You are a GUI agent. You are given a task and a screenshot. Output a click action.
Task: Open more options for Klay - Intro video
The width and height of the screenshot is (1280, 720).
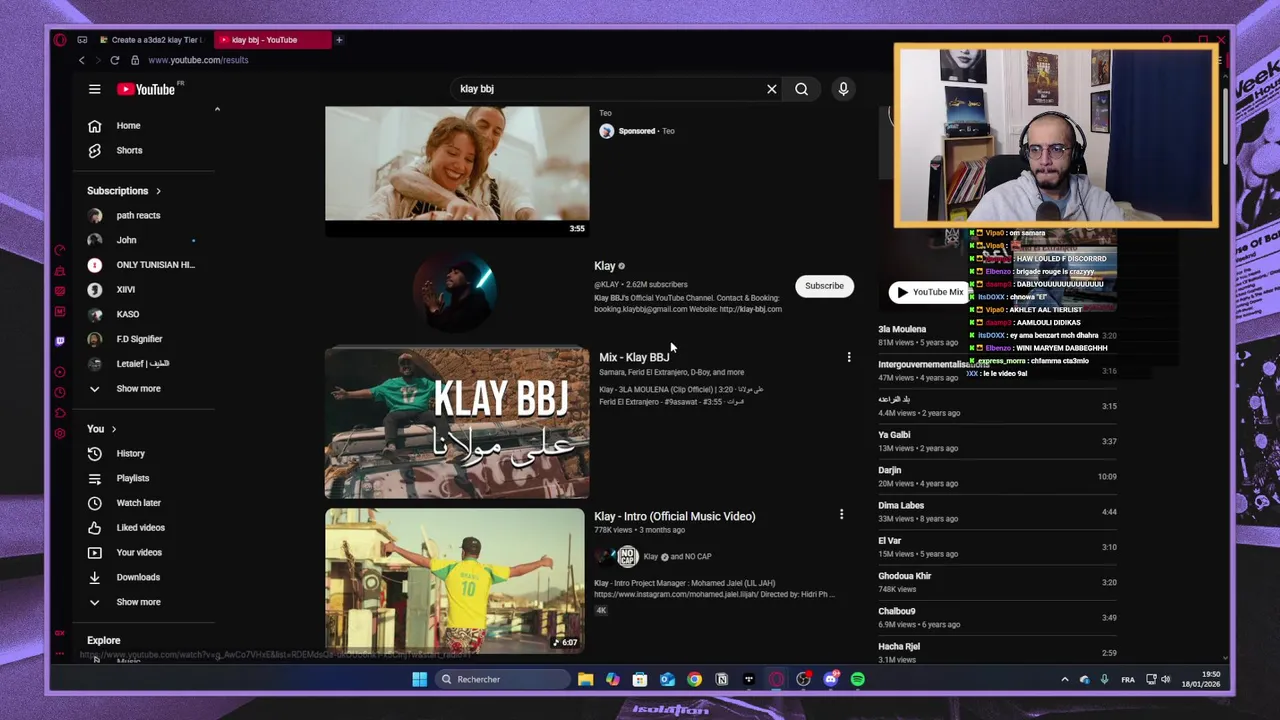coord(841,514)
